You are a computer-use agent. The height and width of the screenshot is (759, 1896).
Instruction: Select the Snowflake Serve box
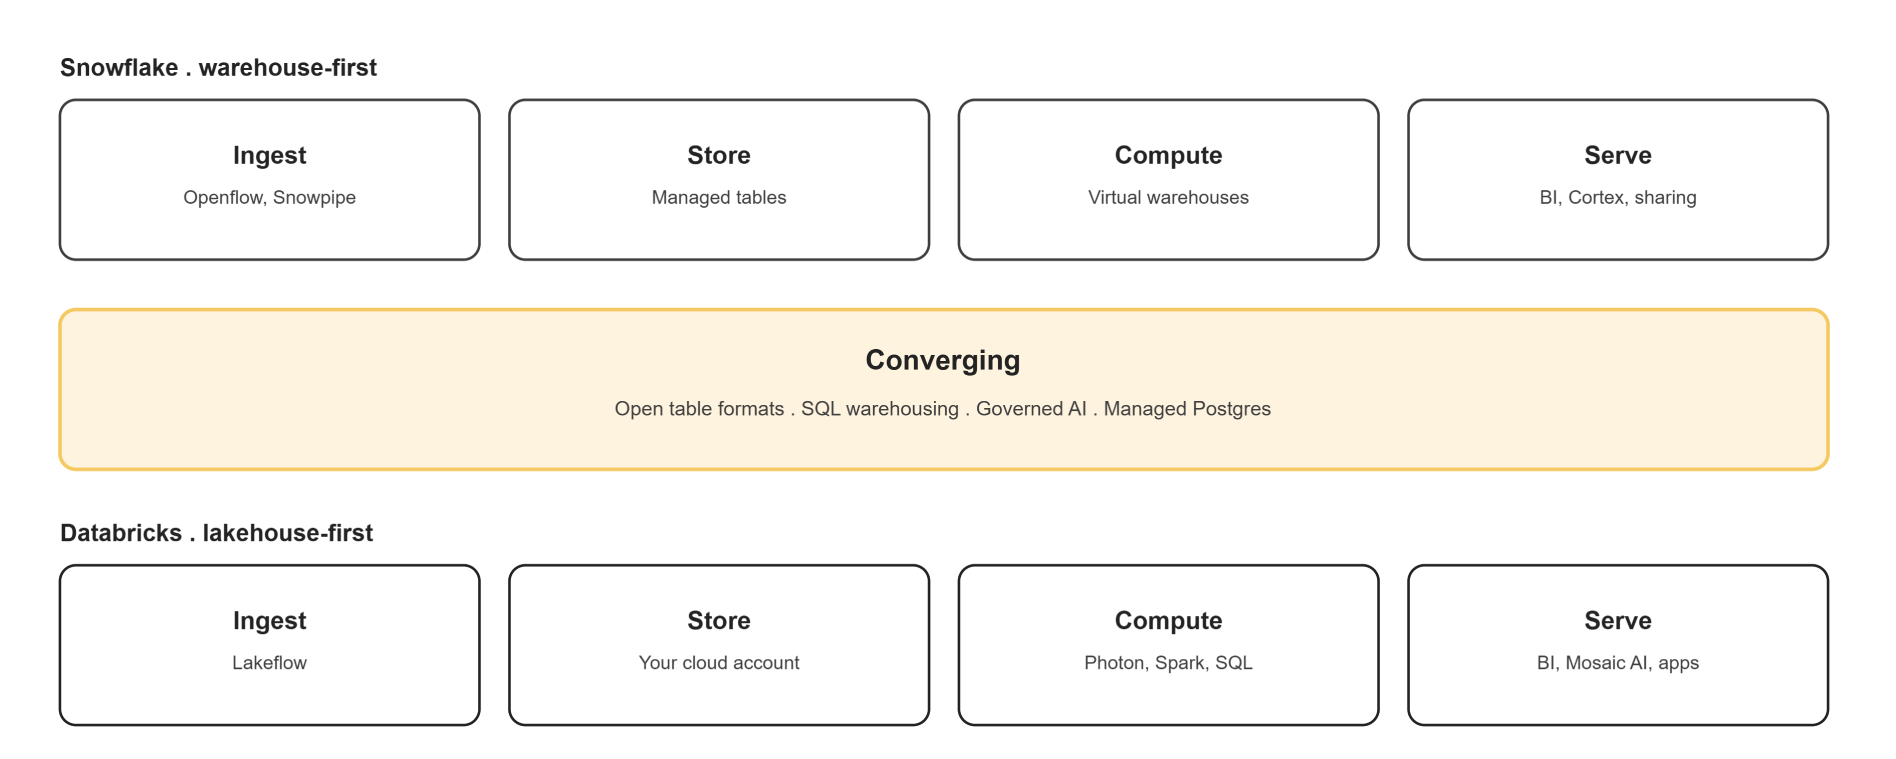[1618, 180]
